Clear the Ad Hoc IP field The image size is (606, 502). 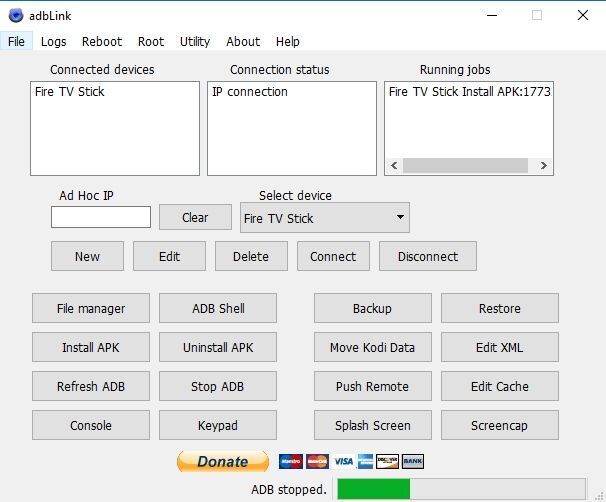(195, 217)
